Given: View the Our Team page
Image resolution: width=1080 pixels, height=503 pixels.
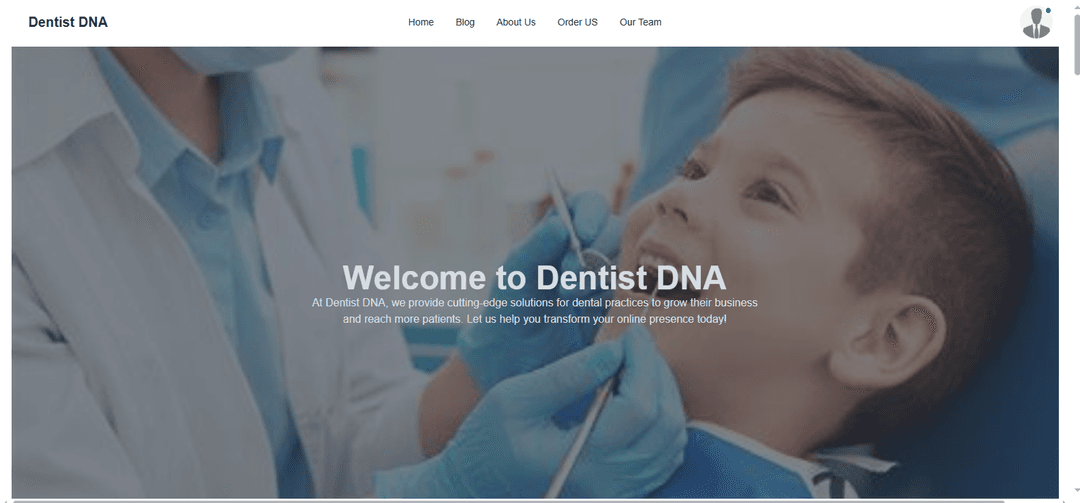Looking at the screenshot, I should (641, 22).
